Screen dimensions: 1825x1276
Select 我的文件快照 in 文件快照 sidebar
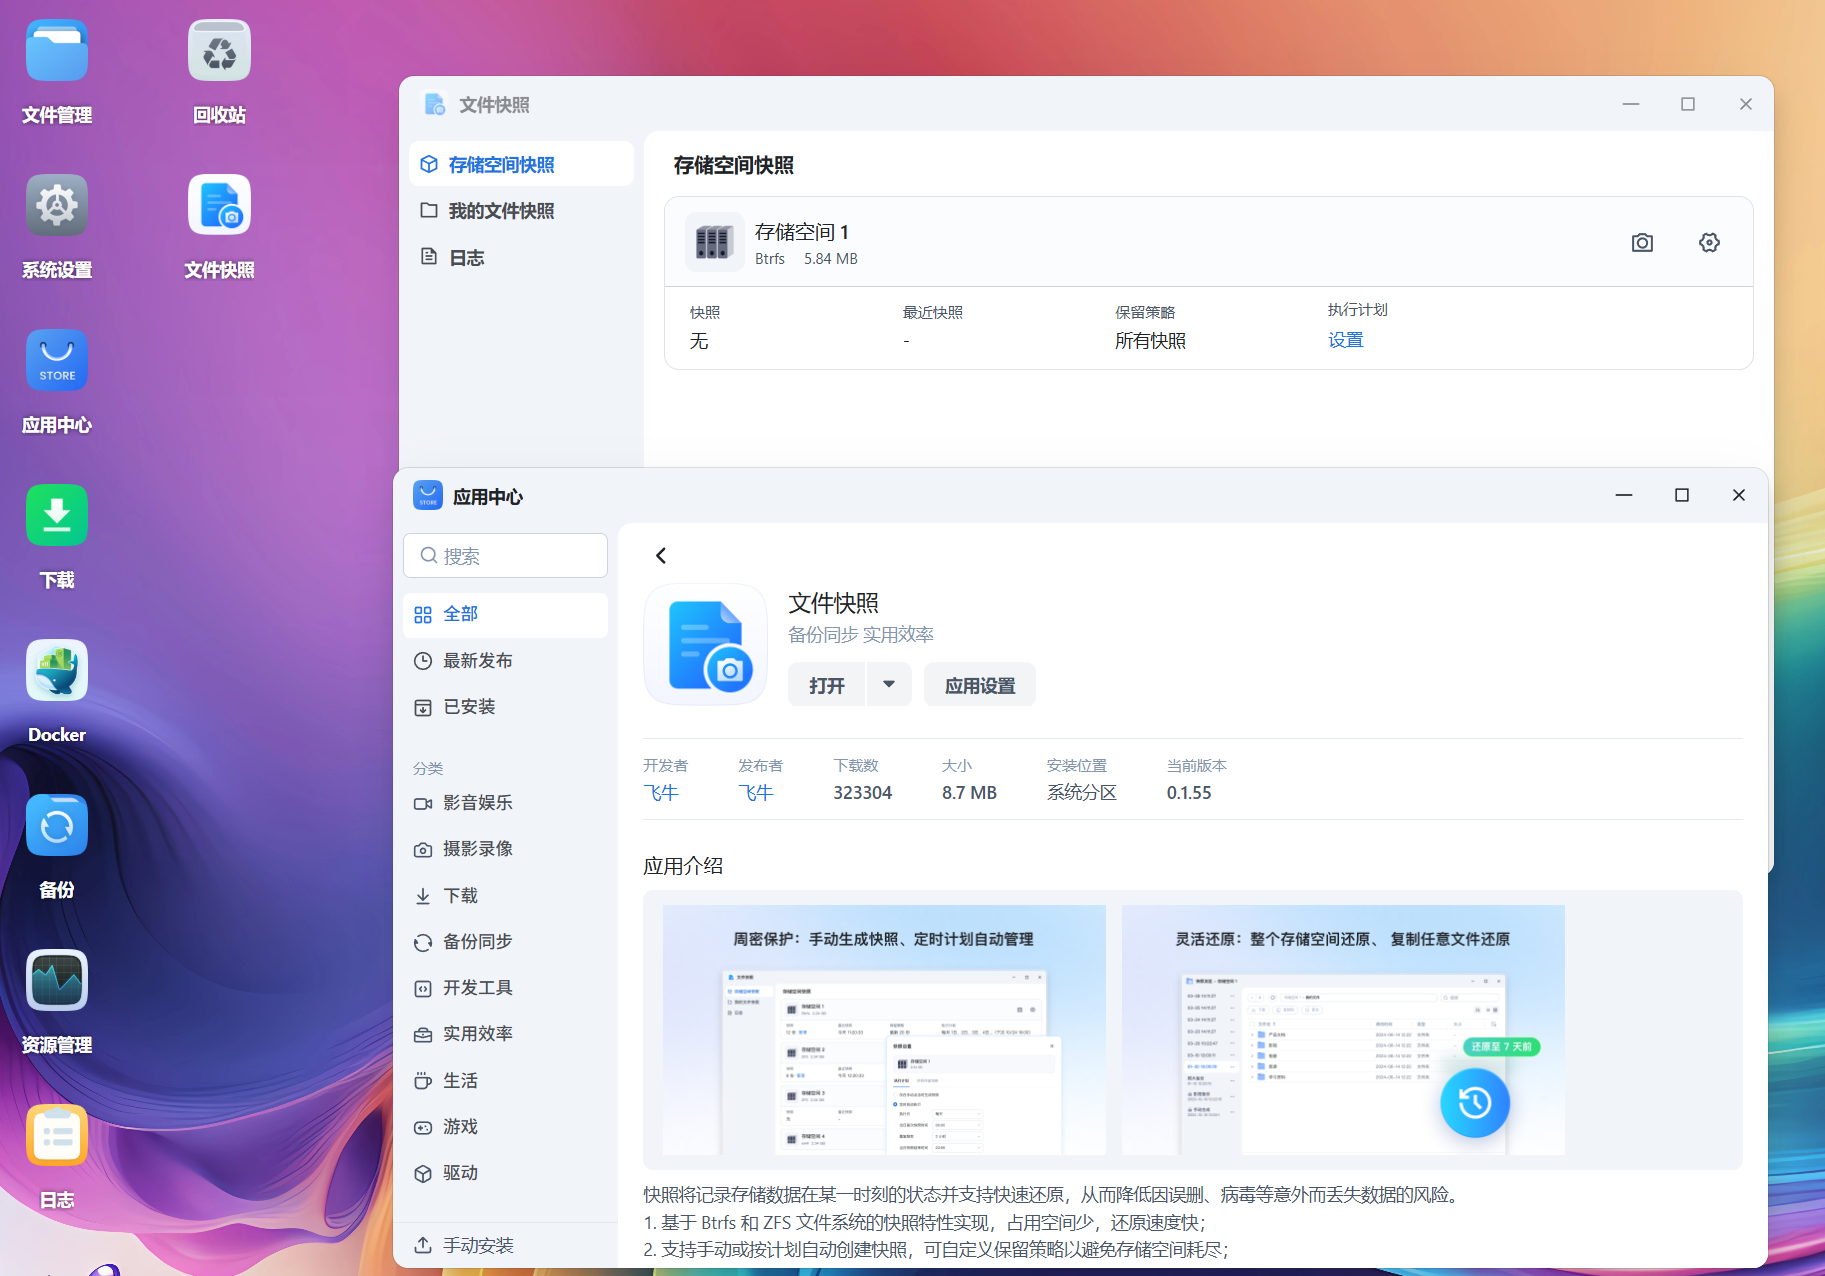click(x=521, y=211)
